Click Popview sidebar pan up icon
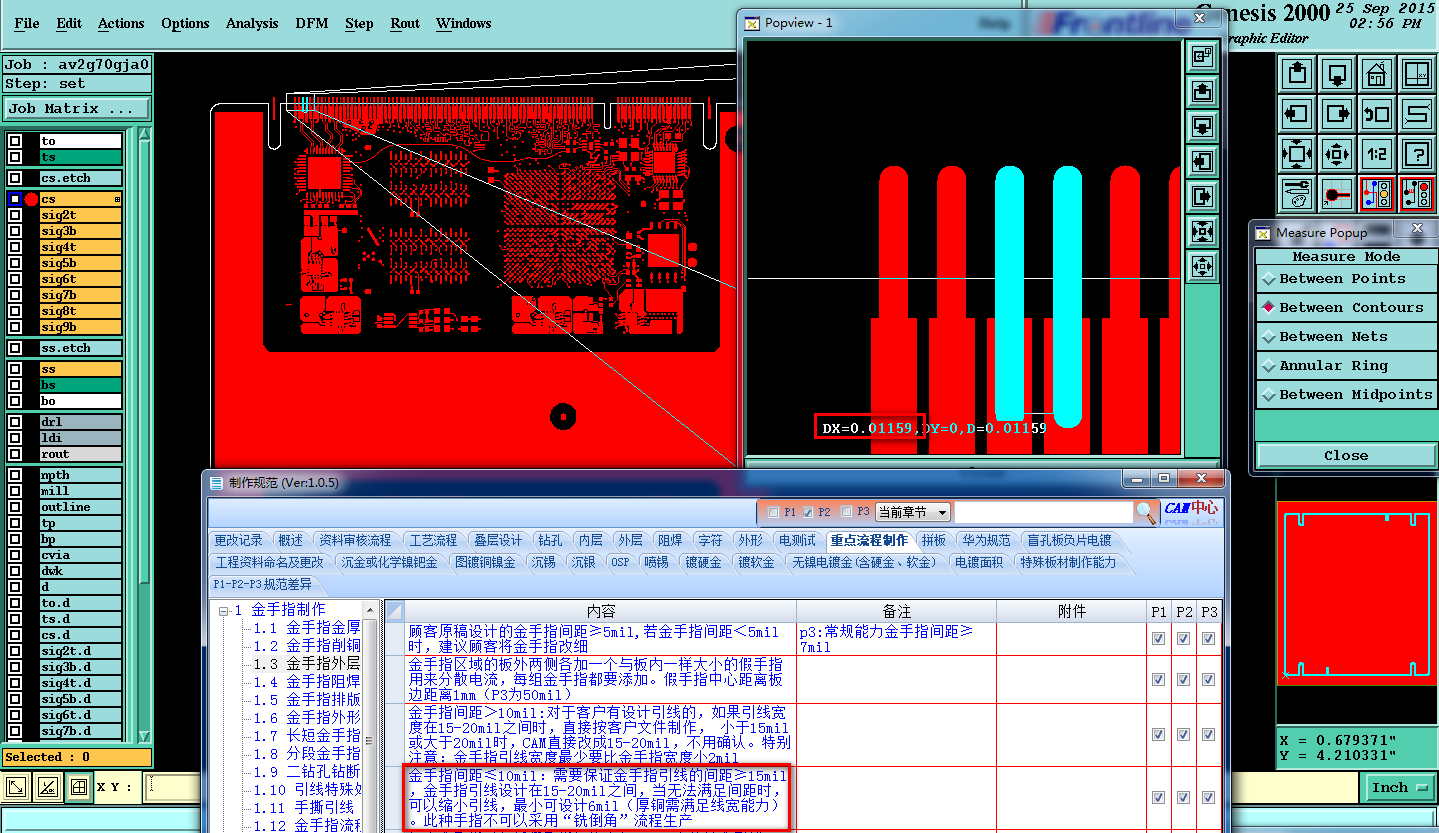Image resolution: width=1439 pixels, height=833 pixels. point(1202,92)
